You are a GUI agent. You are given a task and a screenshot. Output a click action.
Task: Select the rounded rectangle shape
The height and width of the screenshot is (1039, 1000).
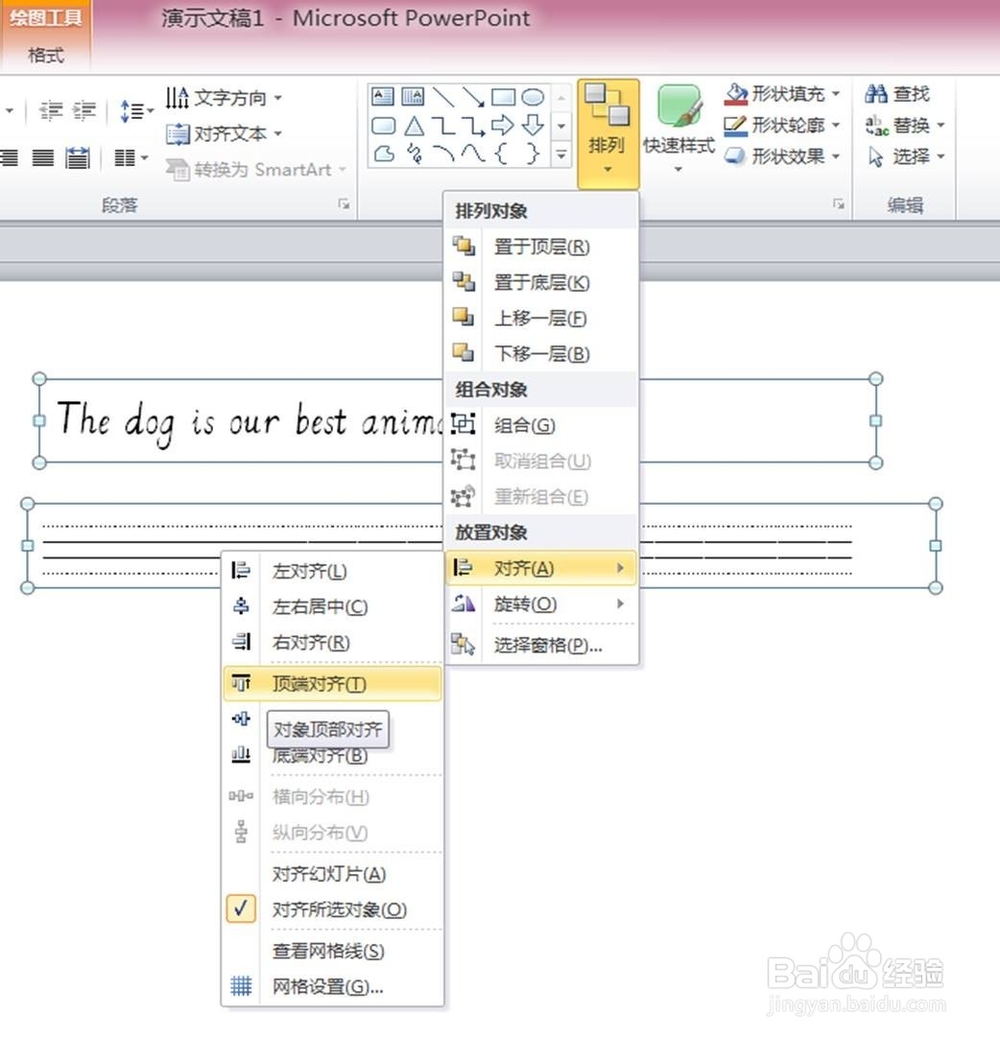(x=384, y=125)
